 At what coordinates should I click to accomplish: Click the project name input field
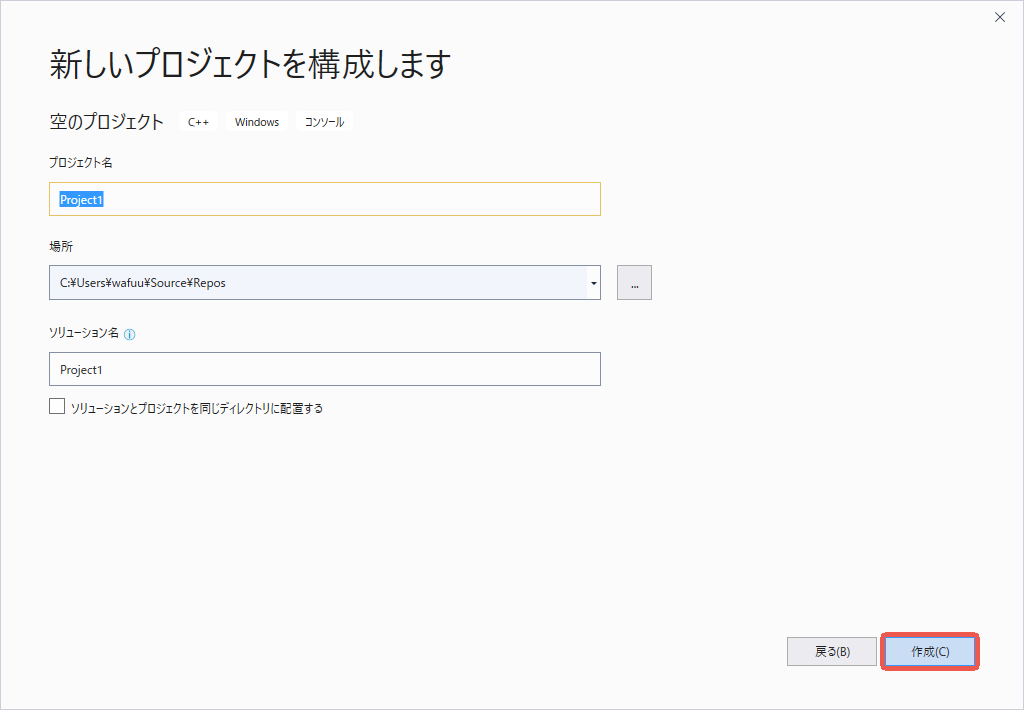pyautogui.click(x=324, y=199)
